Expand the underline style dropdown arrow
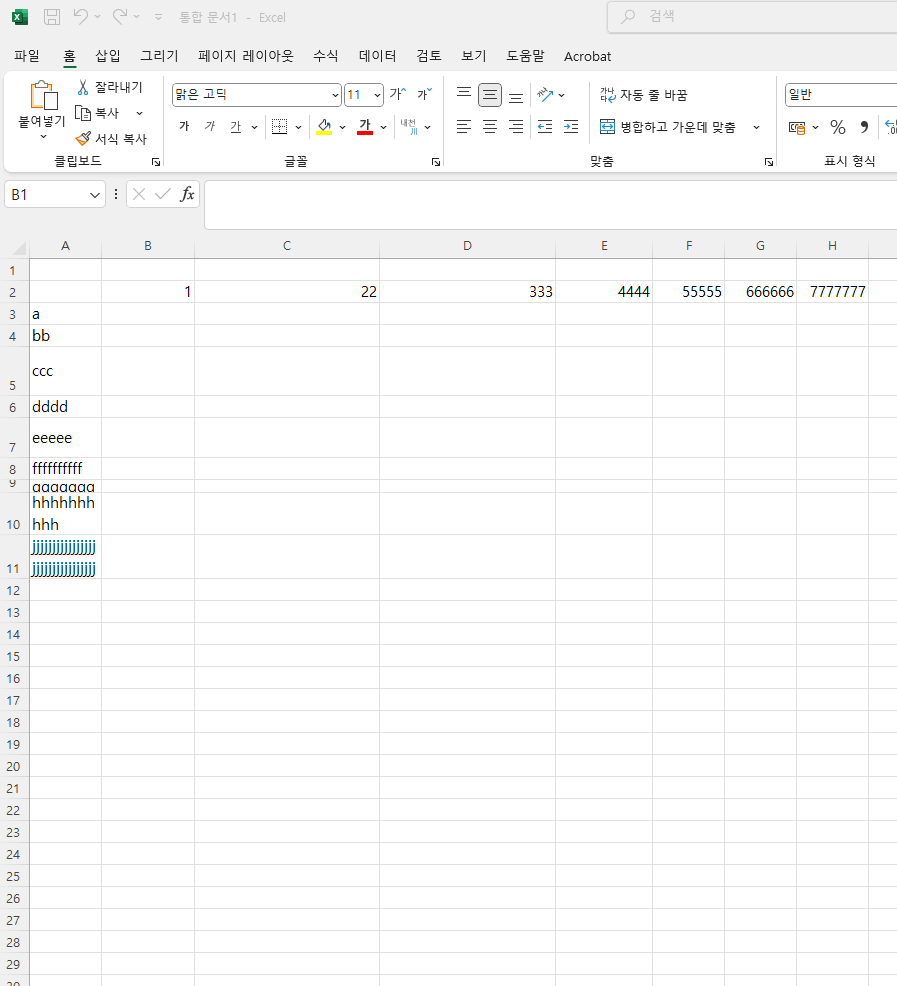This screenshot has height=986, width=897. point(254,127)
